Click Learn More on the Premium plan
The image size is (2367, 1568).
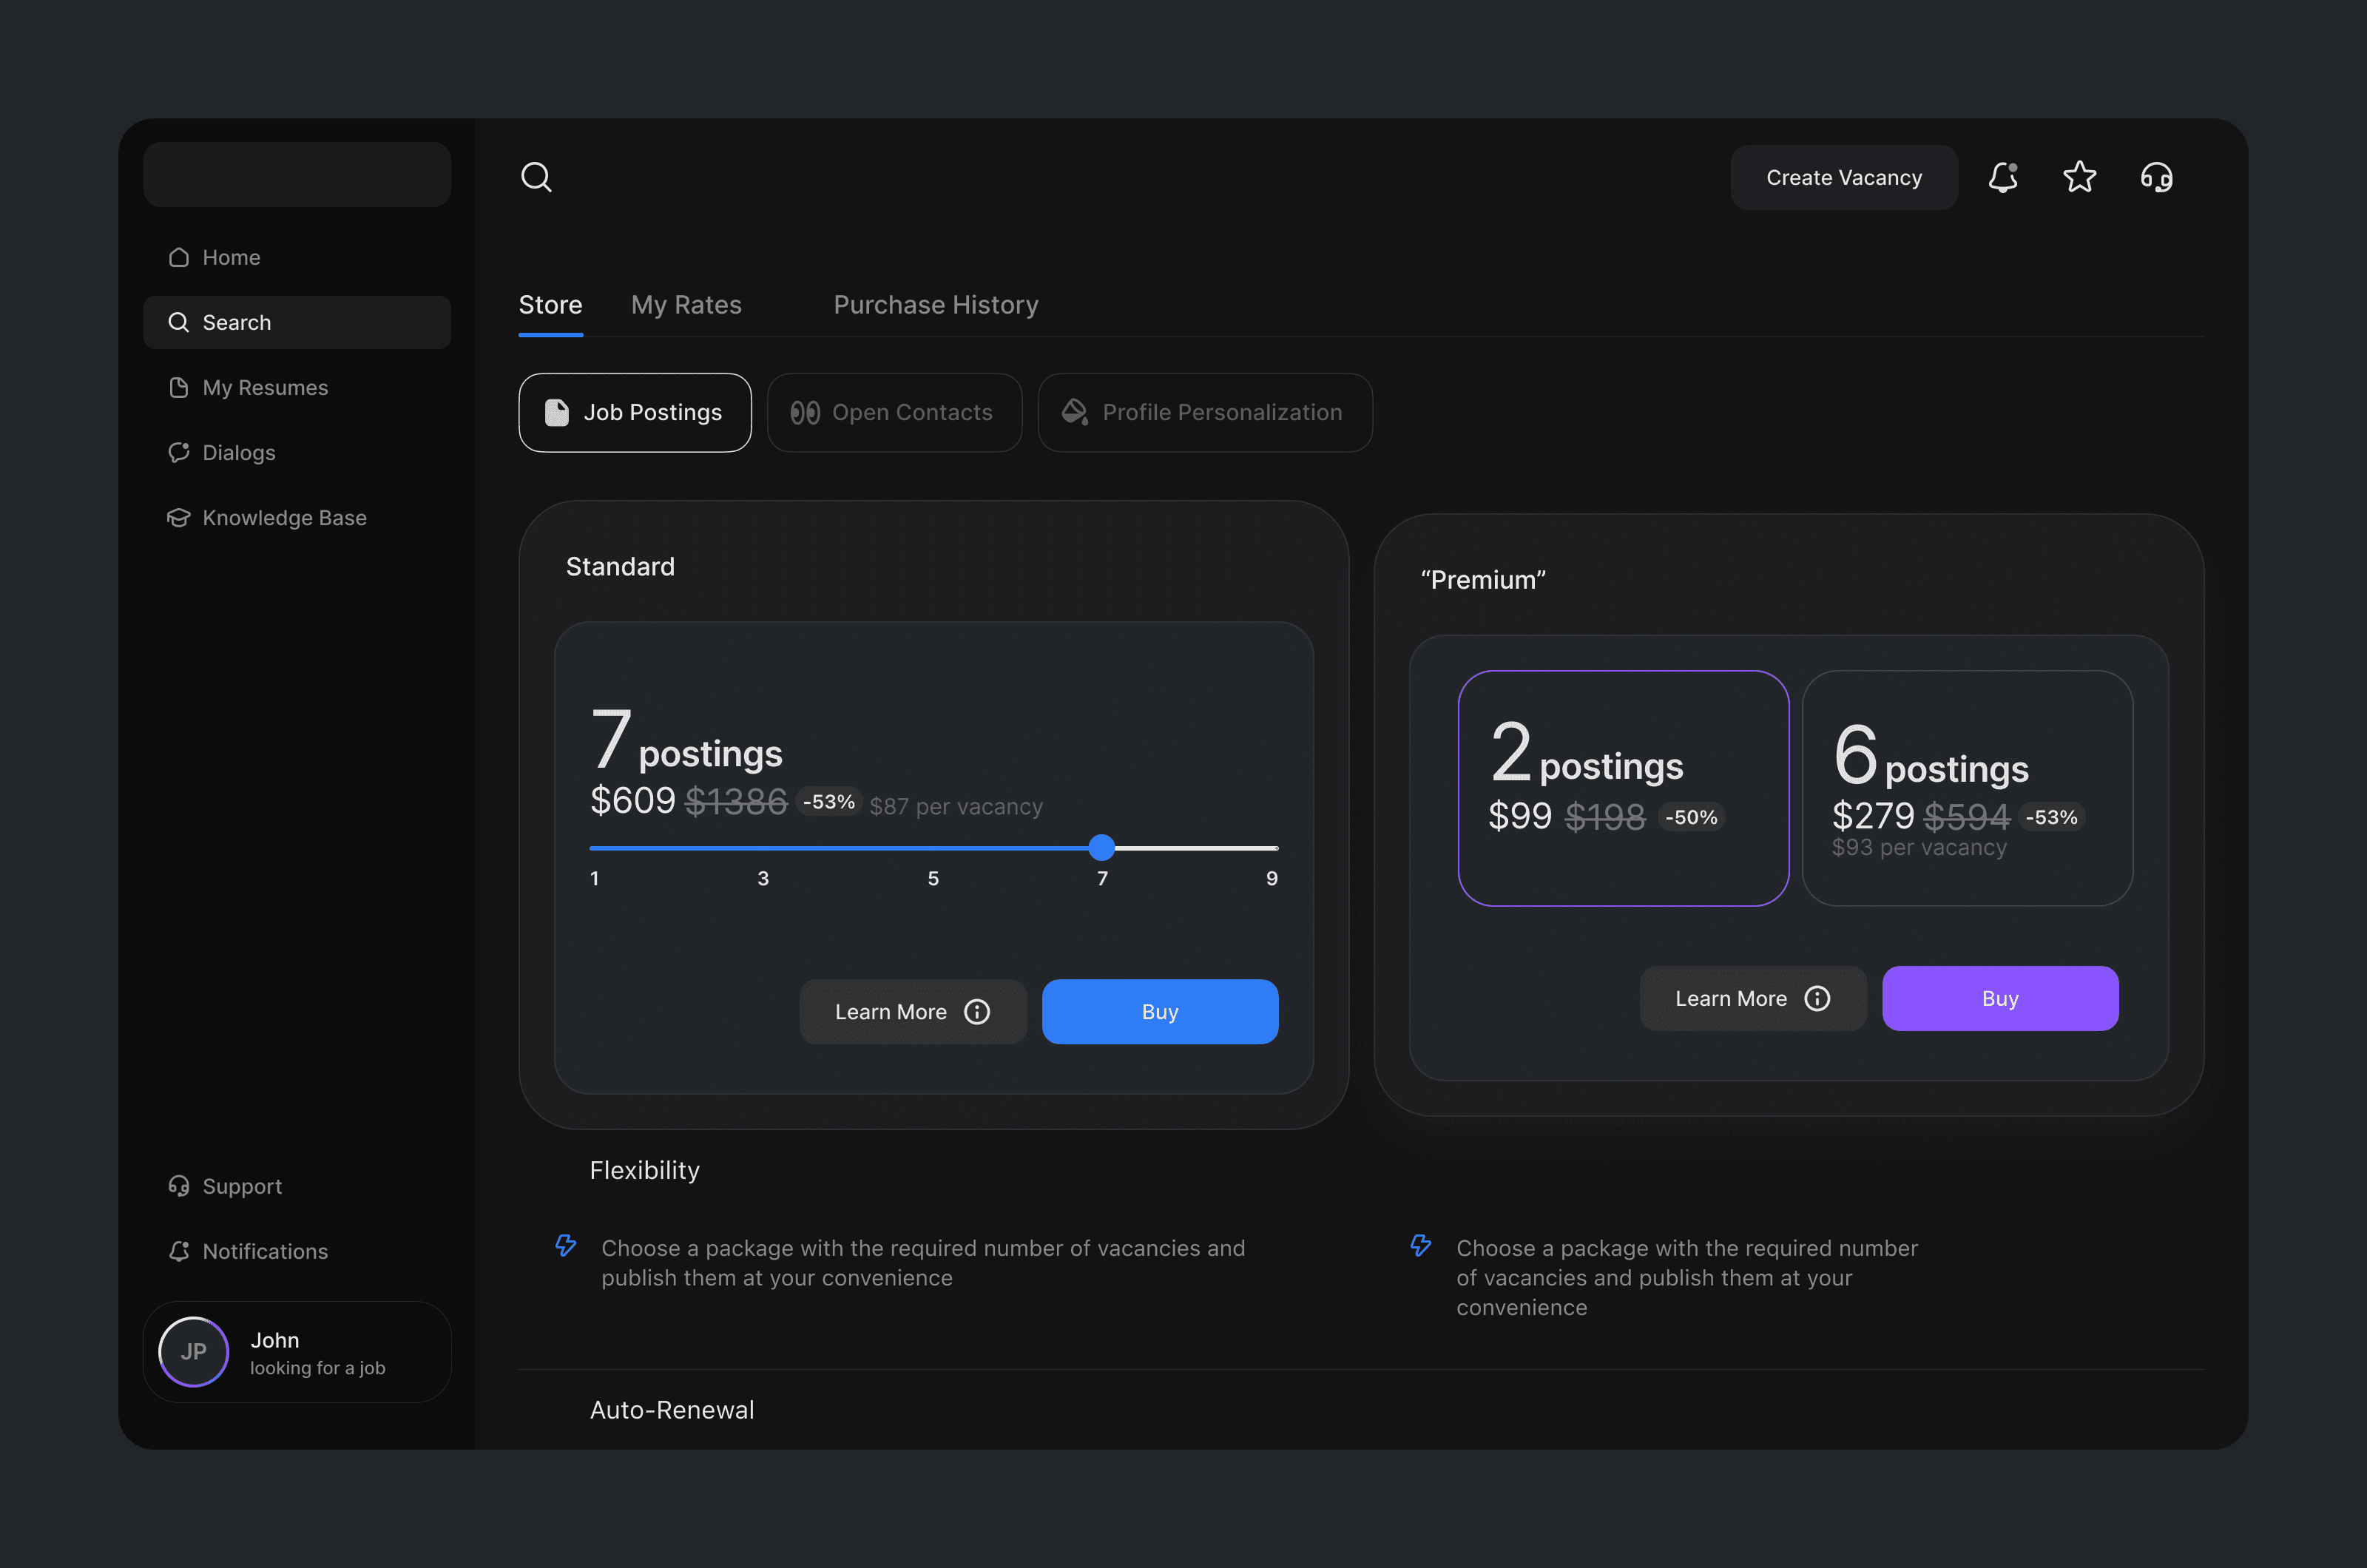pyautogui.click(x=1753, y=999)
